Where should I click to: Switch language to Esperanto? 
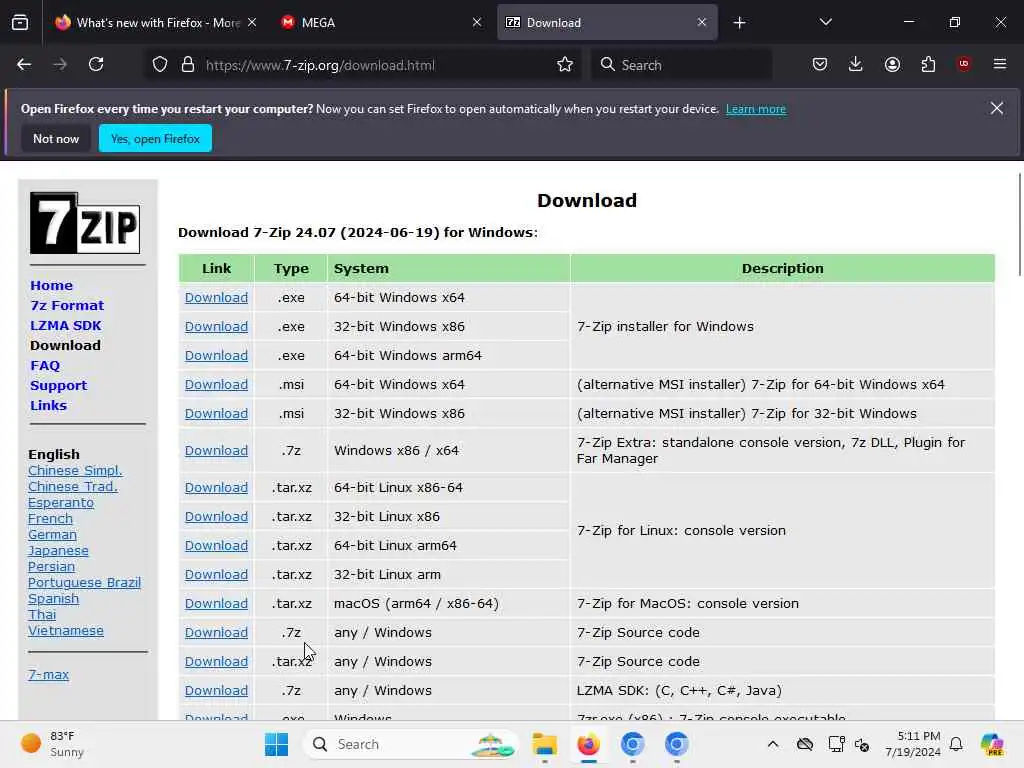[61, 502]
